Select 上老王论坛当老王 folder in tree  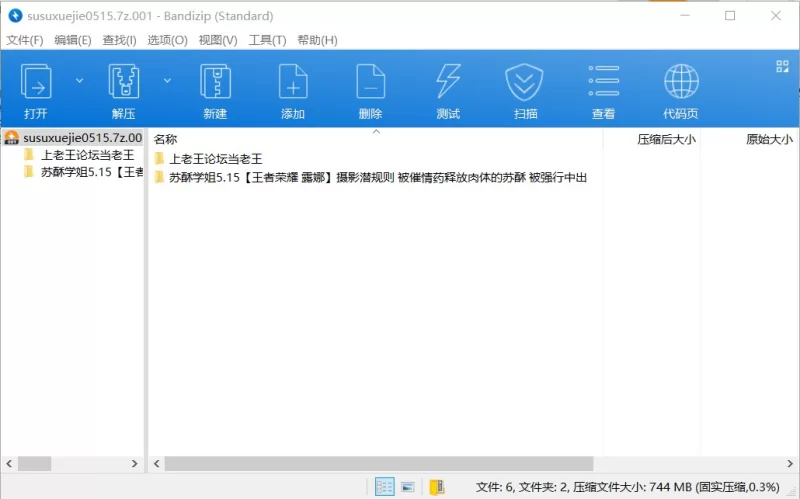tap(79, 155)
